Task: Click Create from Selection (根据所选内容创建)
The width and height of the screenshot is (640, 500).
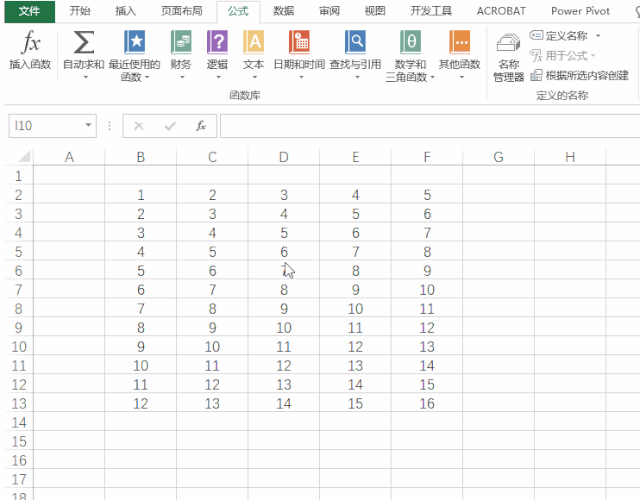Action: point(580,76)
